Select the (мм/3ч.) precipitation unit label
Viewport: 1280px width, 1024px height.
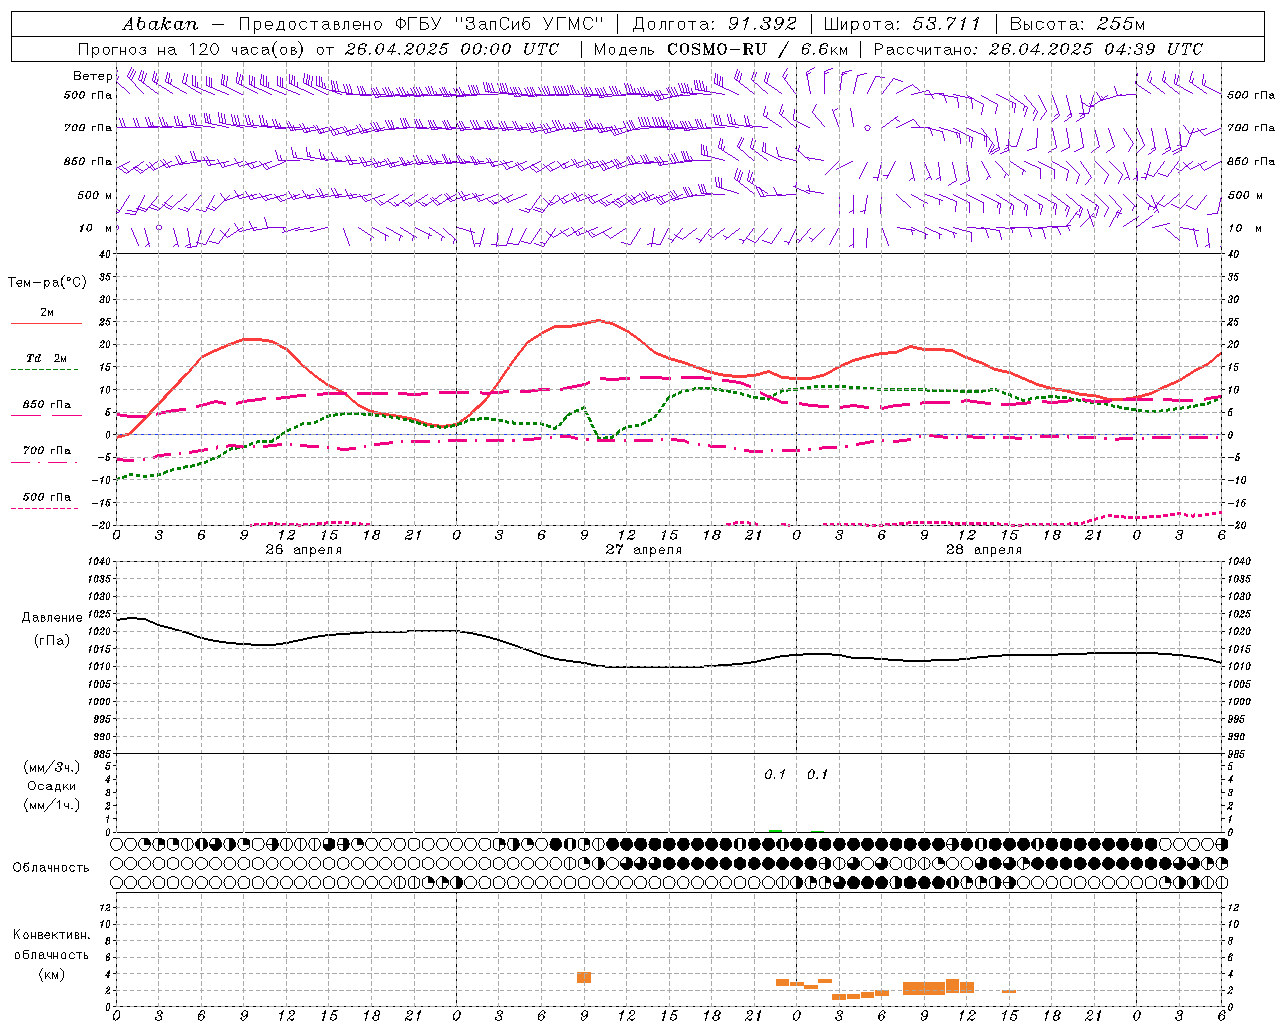[x=52, y=767]
